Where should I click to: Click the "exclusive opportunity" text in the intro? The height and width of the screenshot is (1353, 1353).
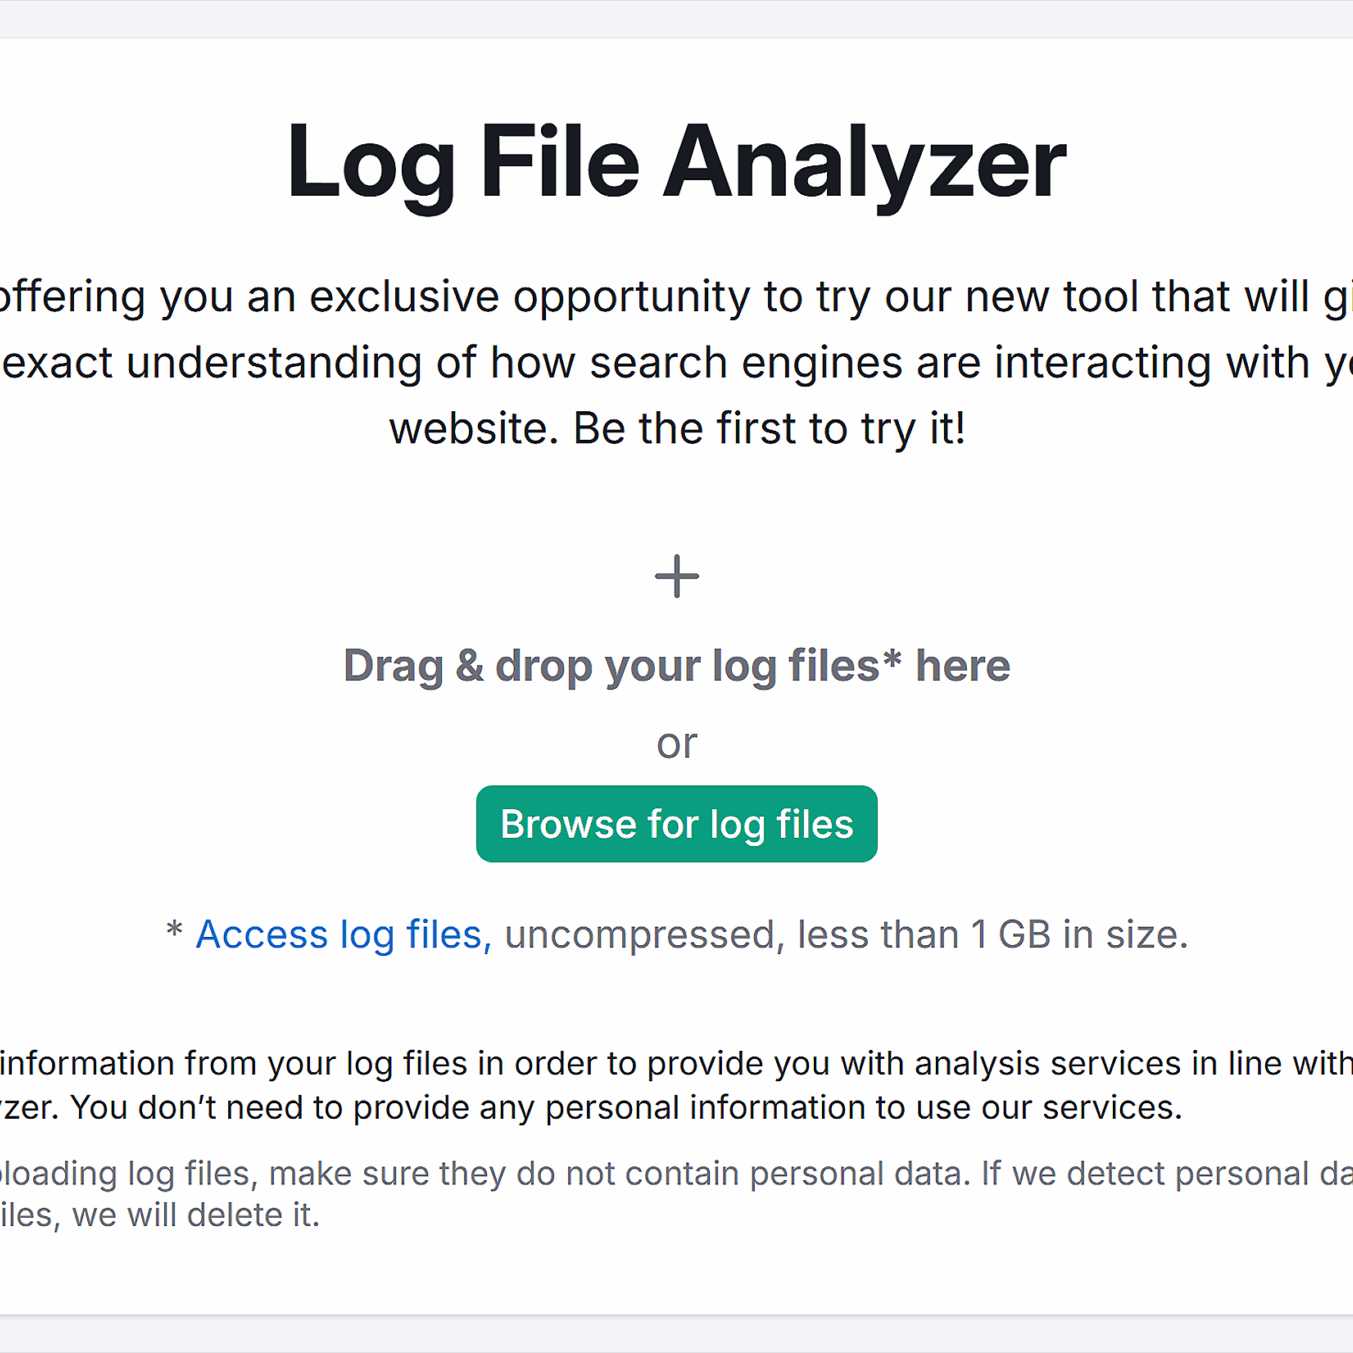(x=529, y=297)
